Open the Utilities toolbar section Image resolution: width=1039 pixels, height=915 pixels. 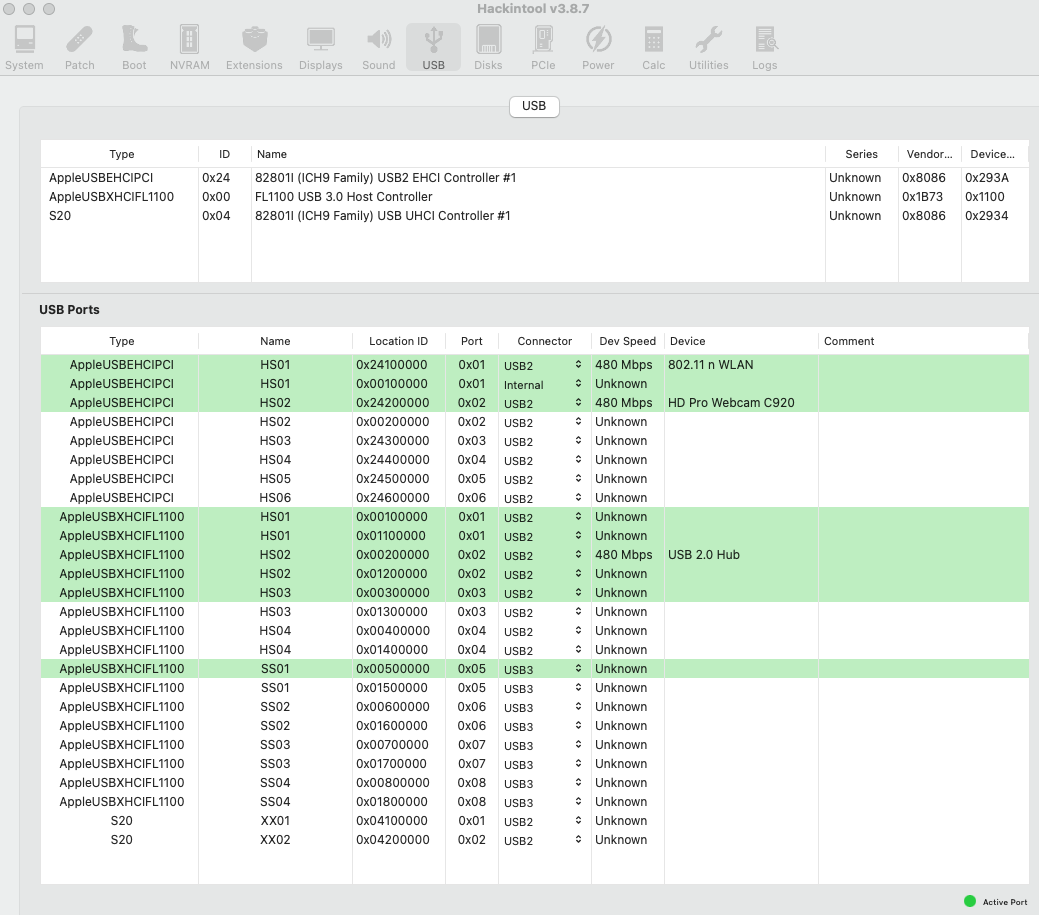point(708,48)
